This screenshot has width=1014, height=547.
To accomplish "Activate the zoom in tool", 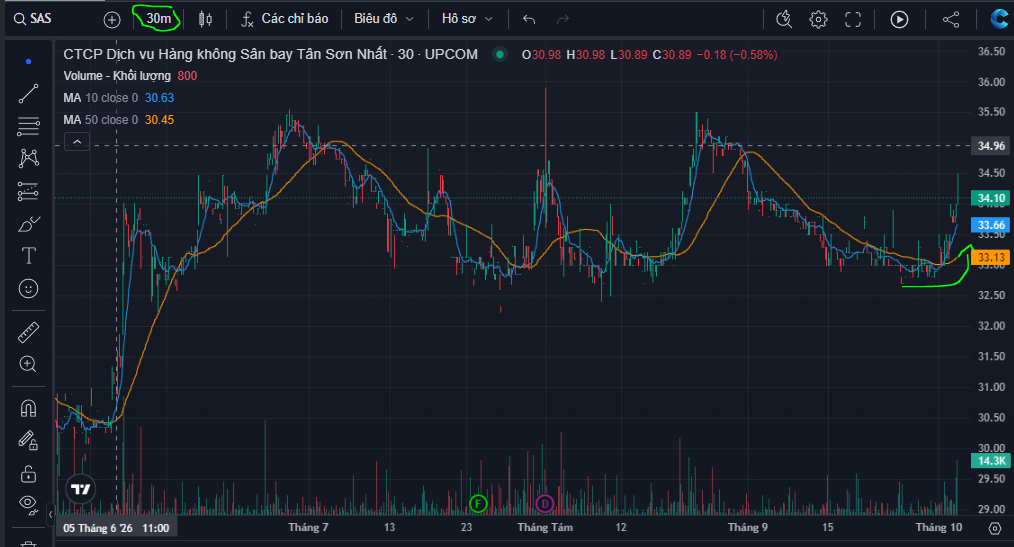I will coord(28,364).
